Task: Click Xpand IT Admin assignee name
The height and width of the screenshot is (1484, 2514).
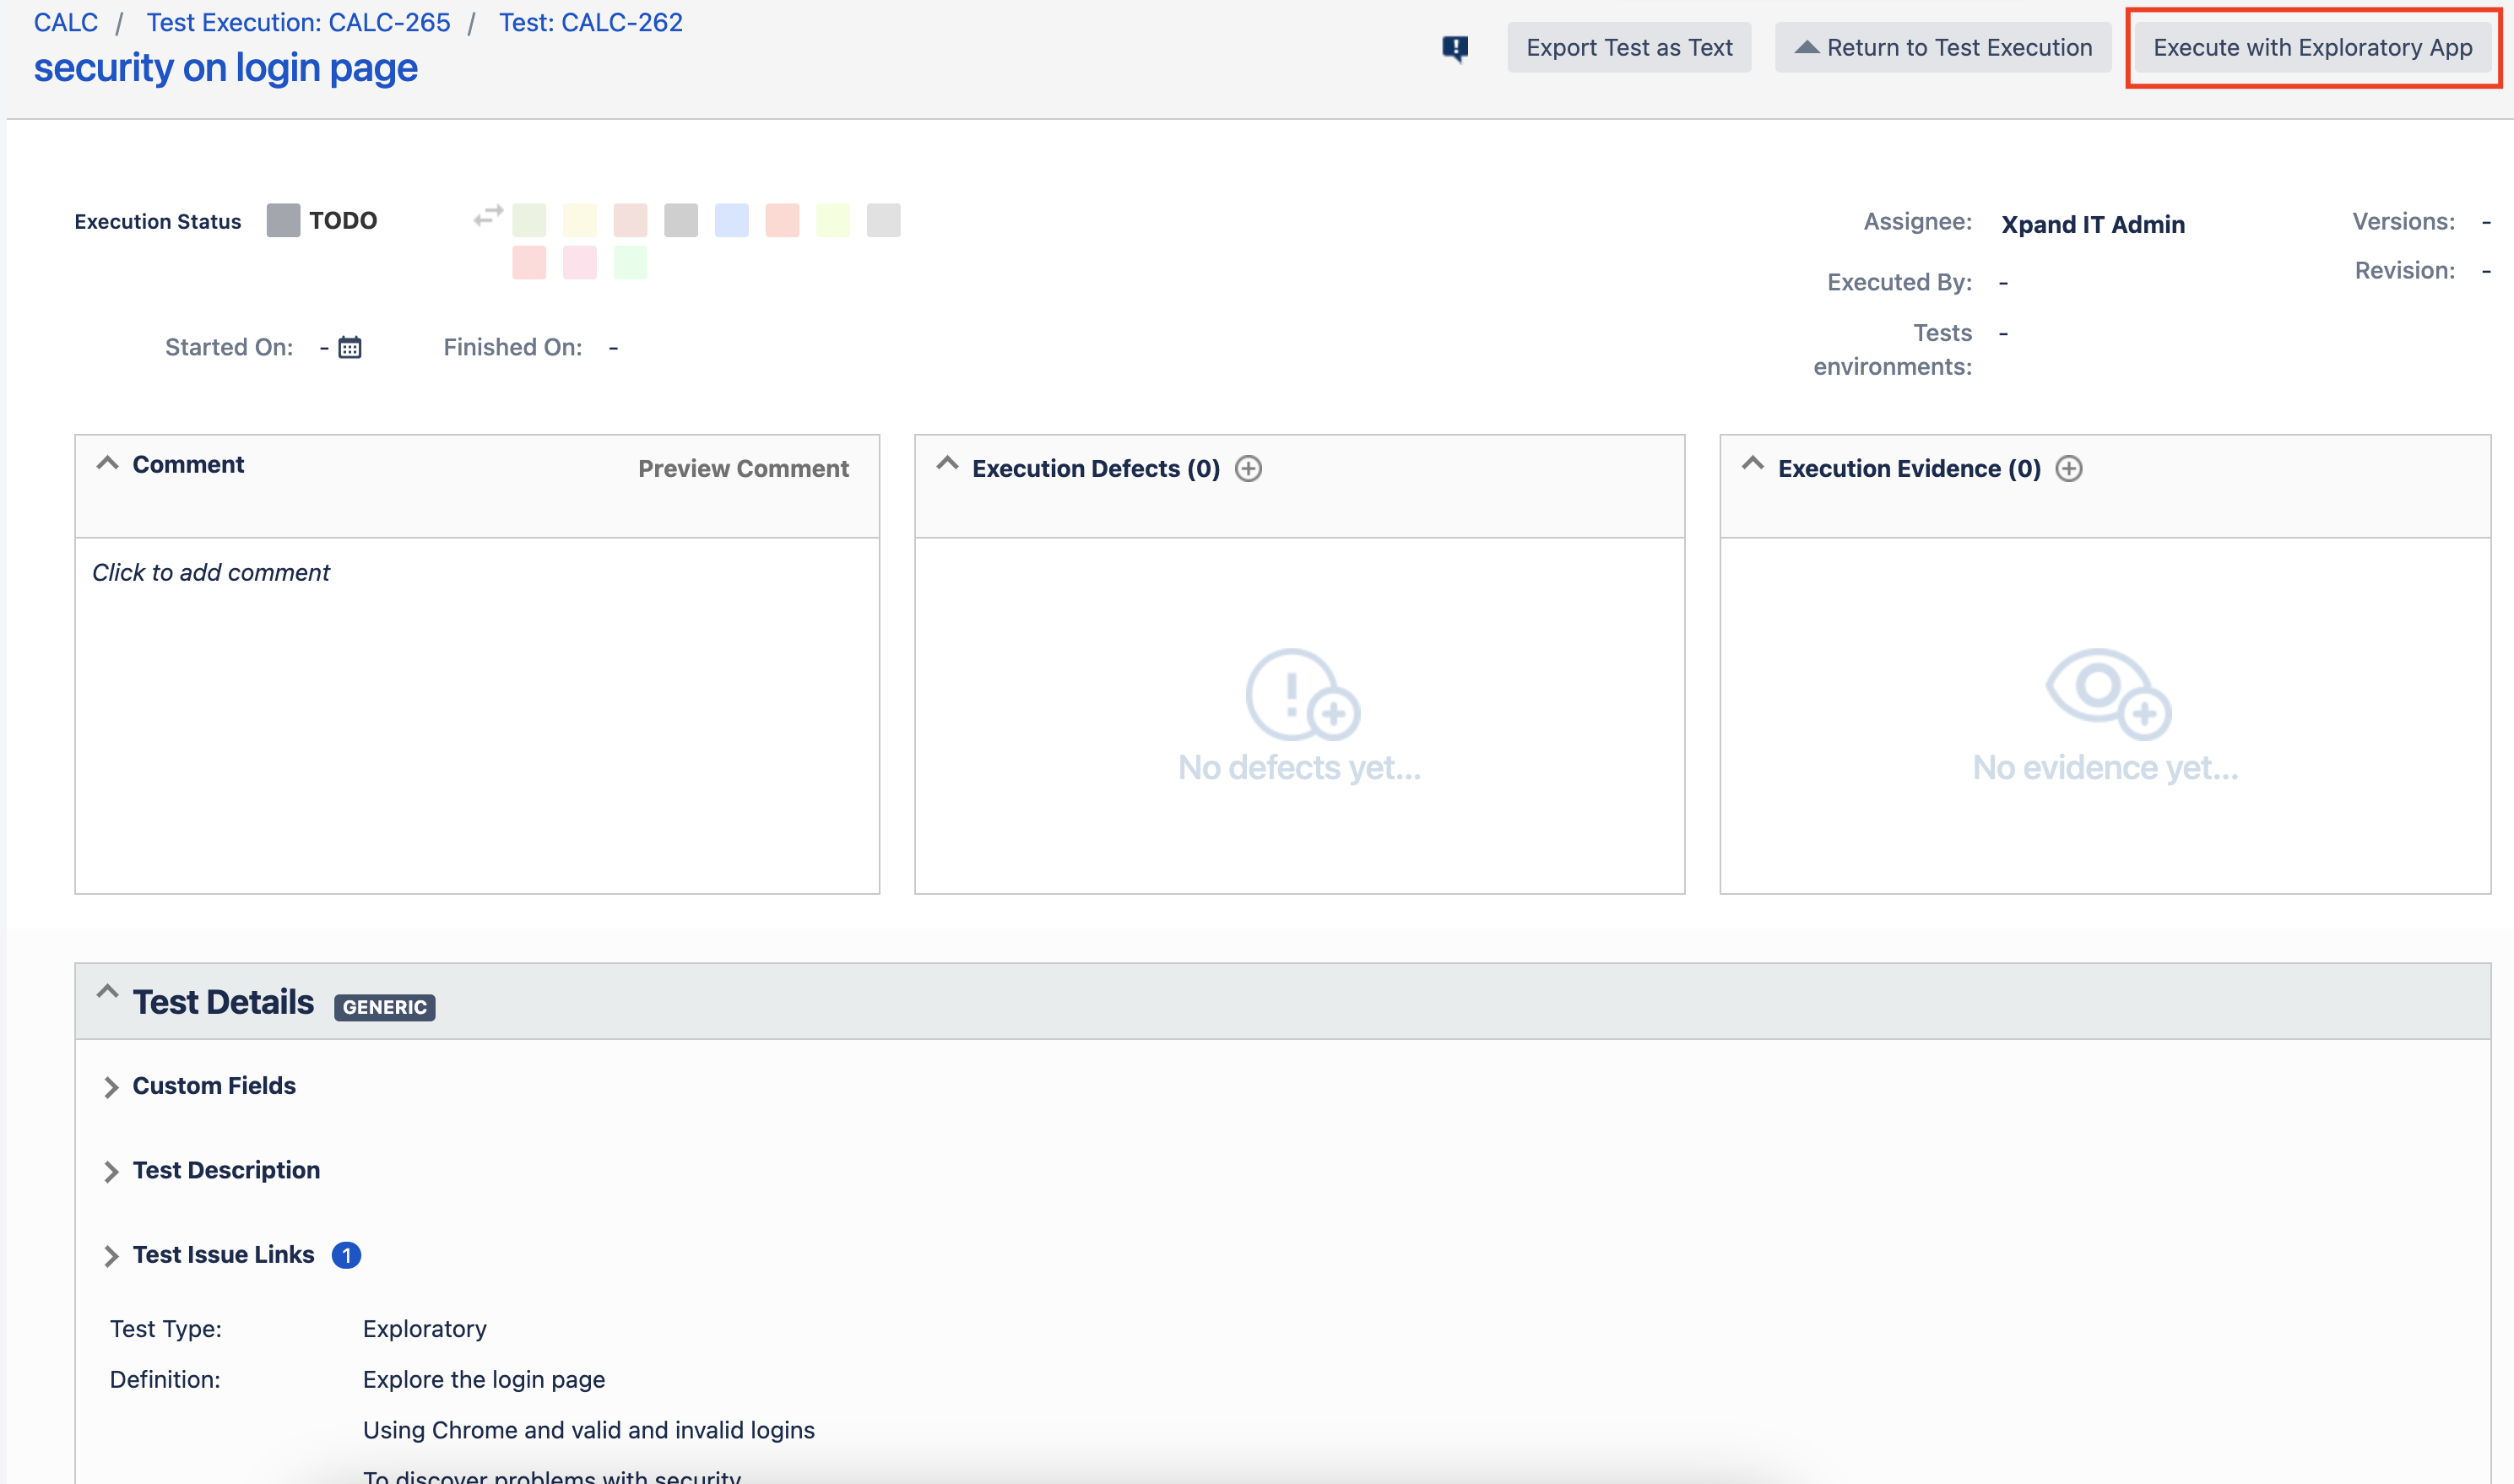Action: [x=2093, y=224]
